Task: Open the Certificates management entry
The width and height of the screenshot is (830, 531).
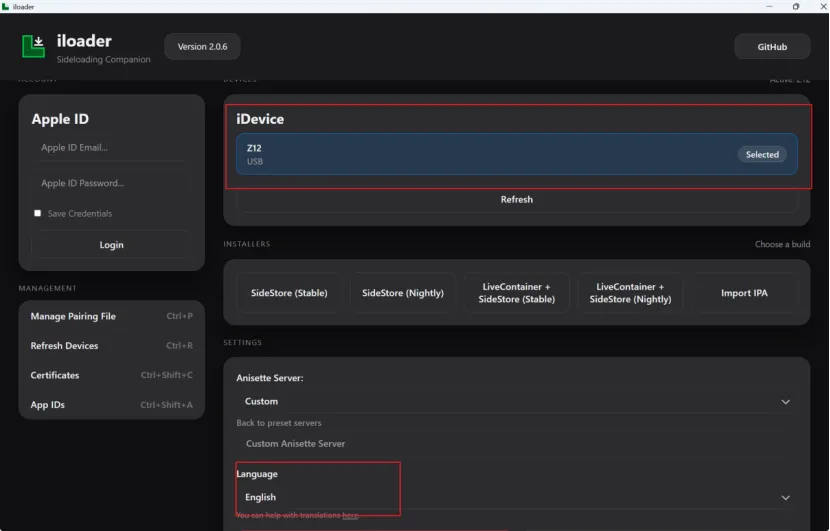Action: pyautogui.click(x=111, y=375)
